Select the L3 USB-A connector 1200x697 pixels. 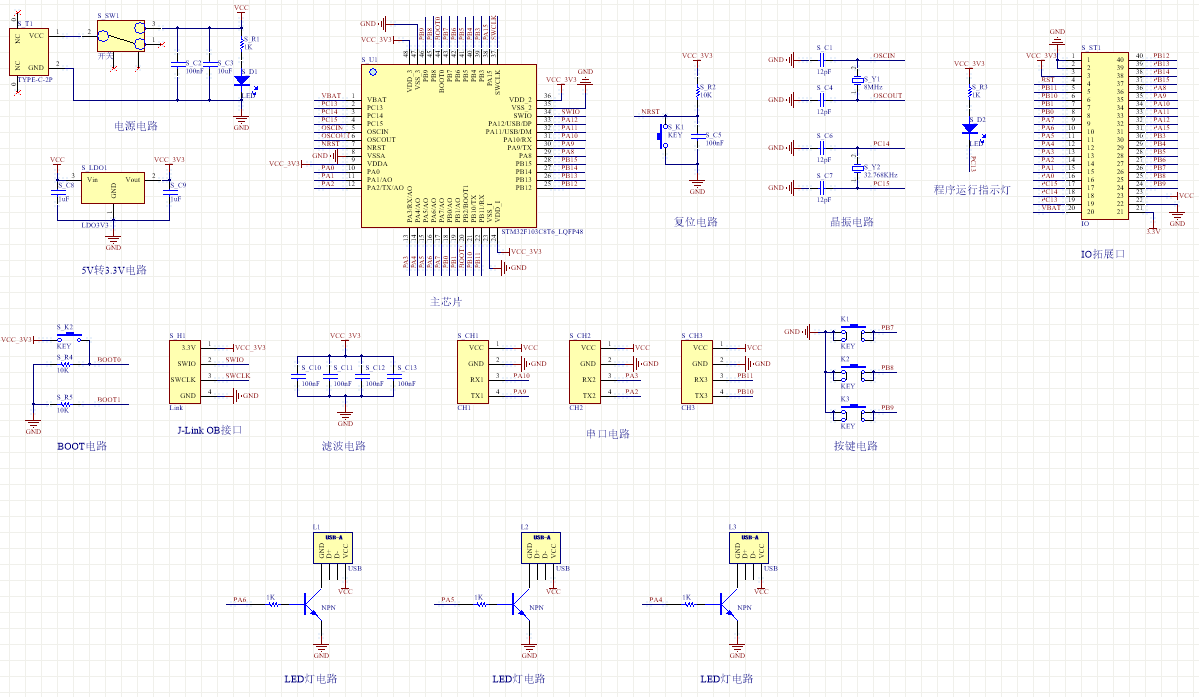pos(750,547)
